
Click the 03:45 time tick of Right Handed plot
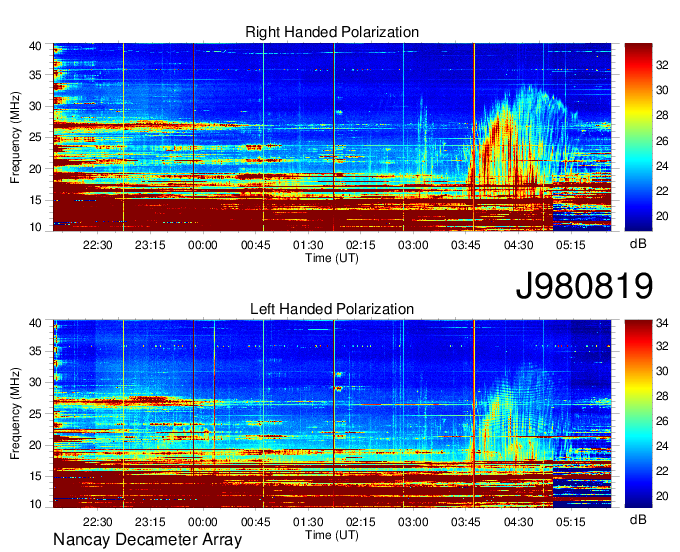tap(465, 245)
